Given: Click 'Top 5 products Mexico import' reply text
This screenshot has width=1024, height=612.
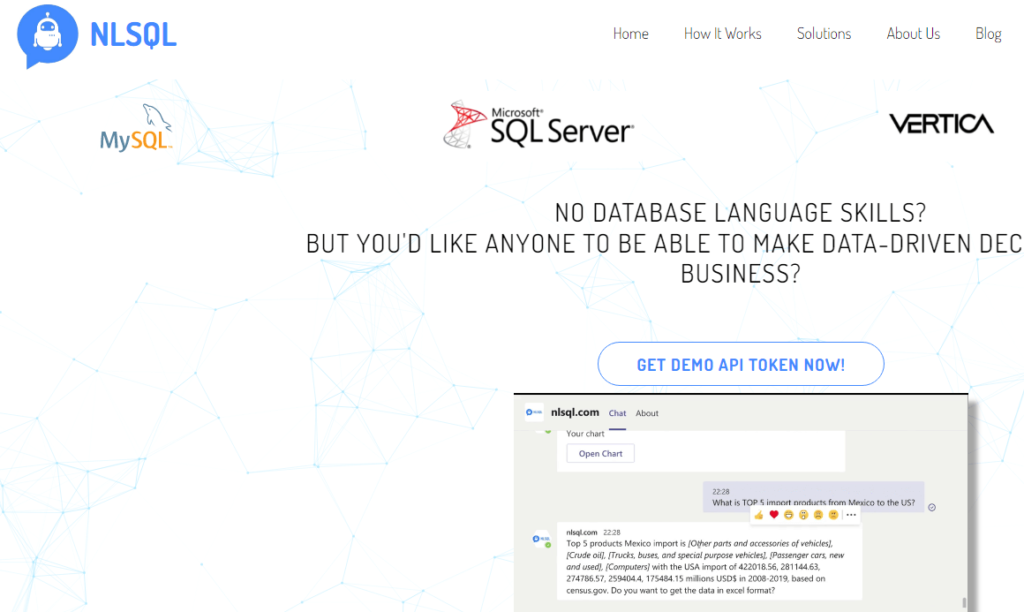Looking at the screenshot, I should click(x=705, y=566).
